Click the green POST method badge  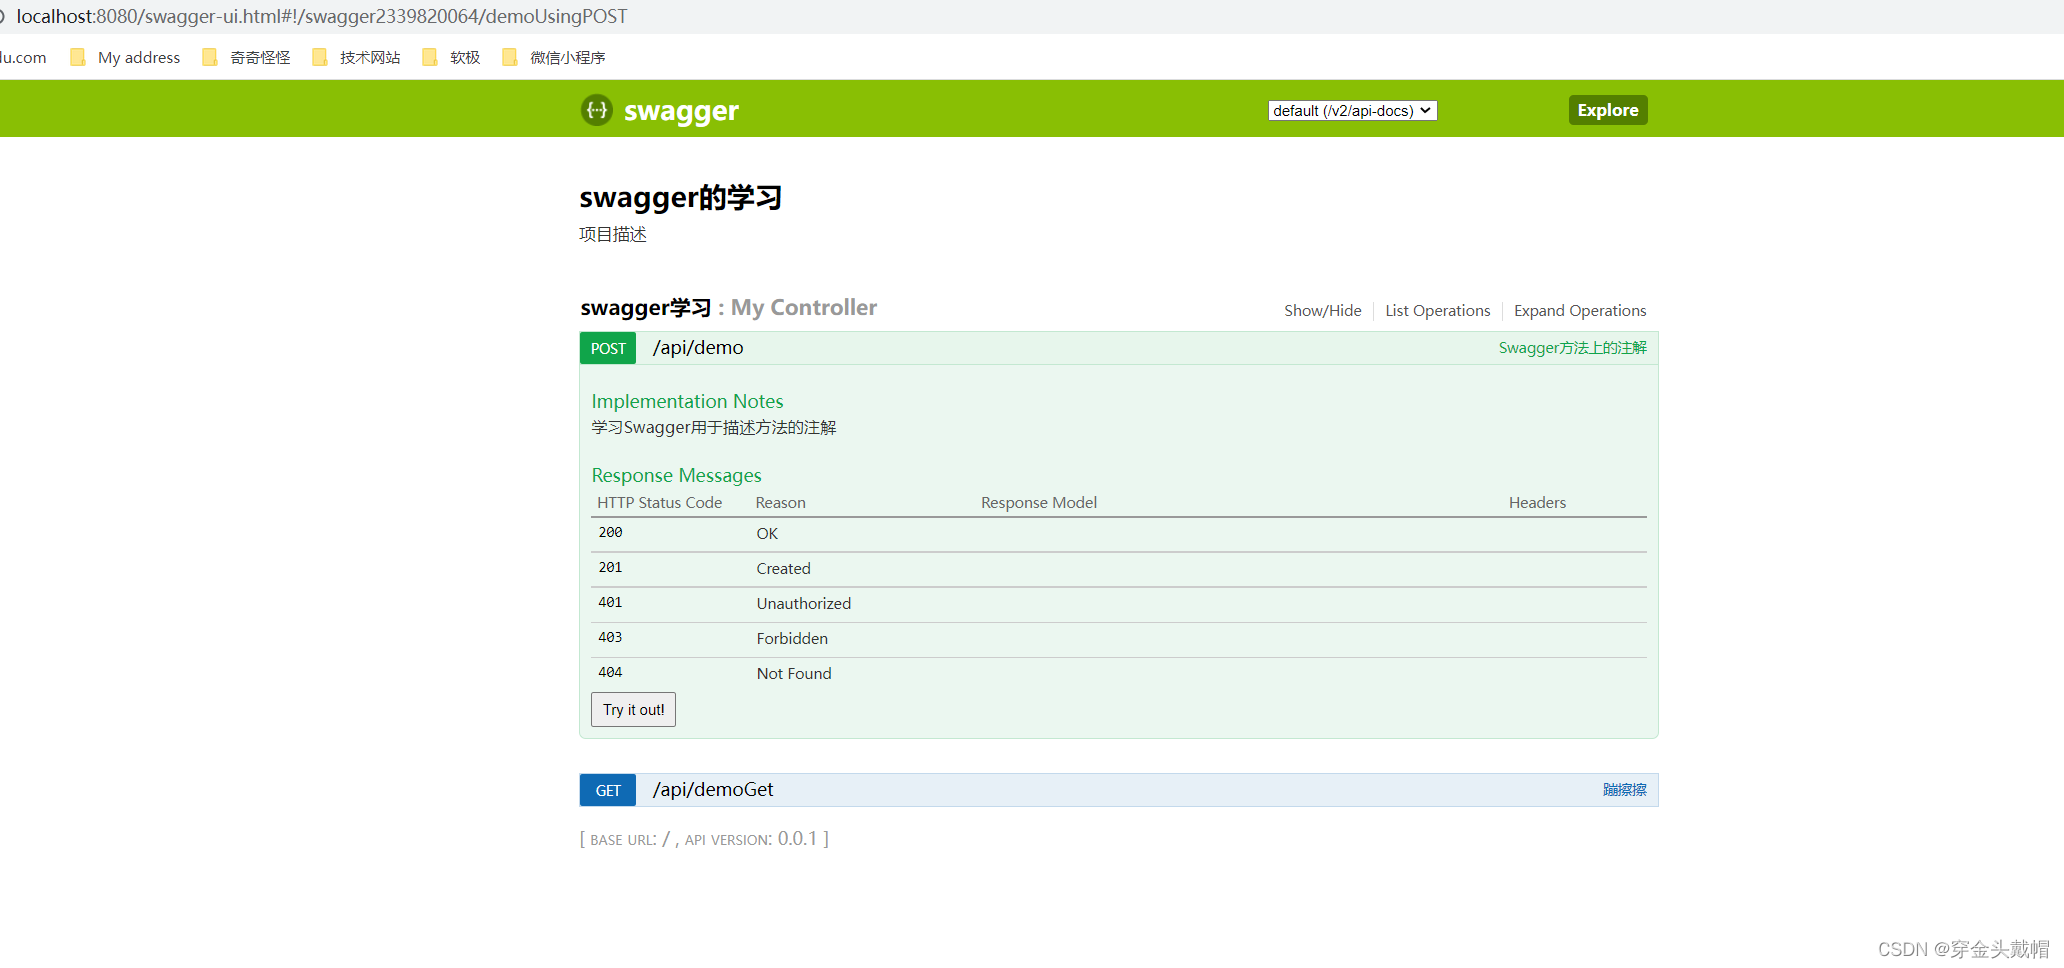(x=607, y=348)
